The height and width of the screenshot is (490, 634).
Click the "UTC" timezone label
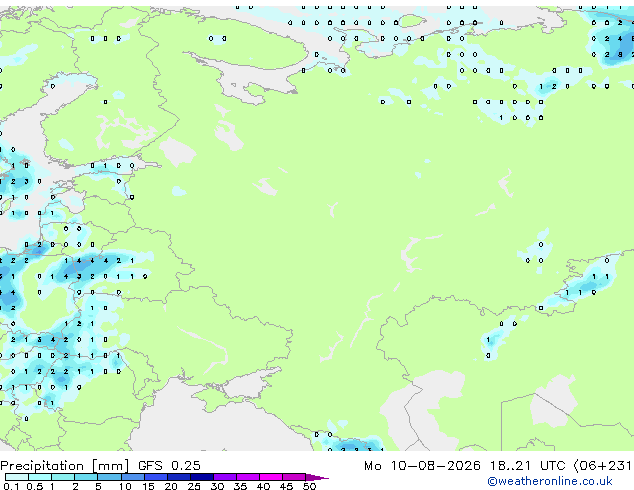552,466
